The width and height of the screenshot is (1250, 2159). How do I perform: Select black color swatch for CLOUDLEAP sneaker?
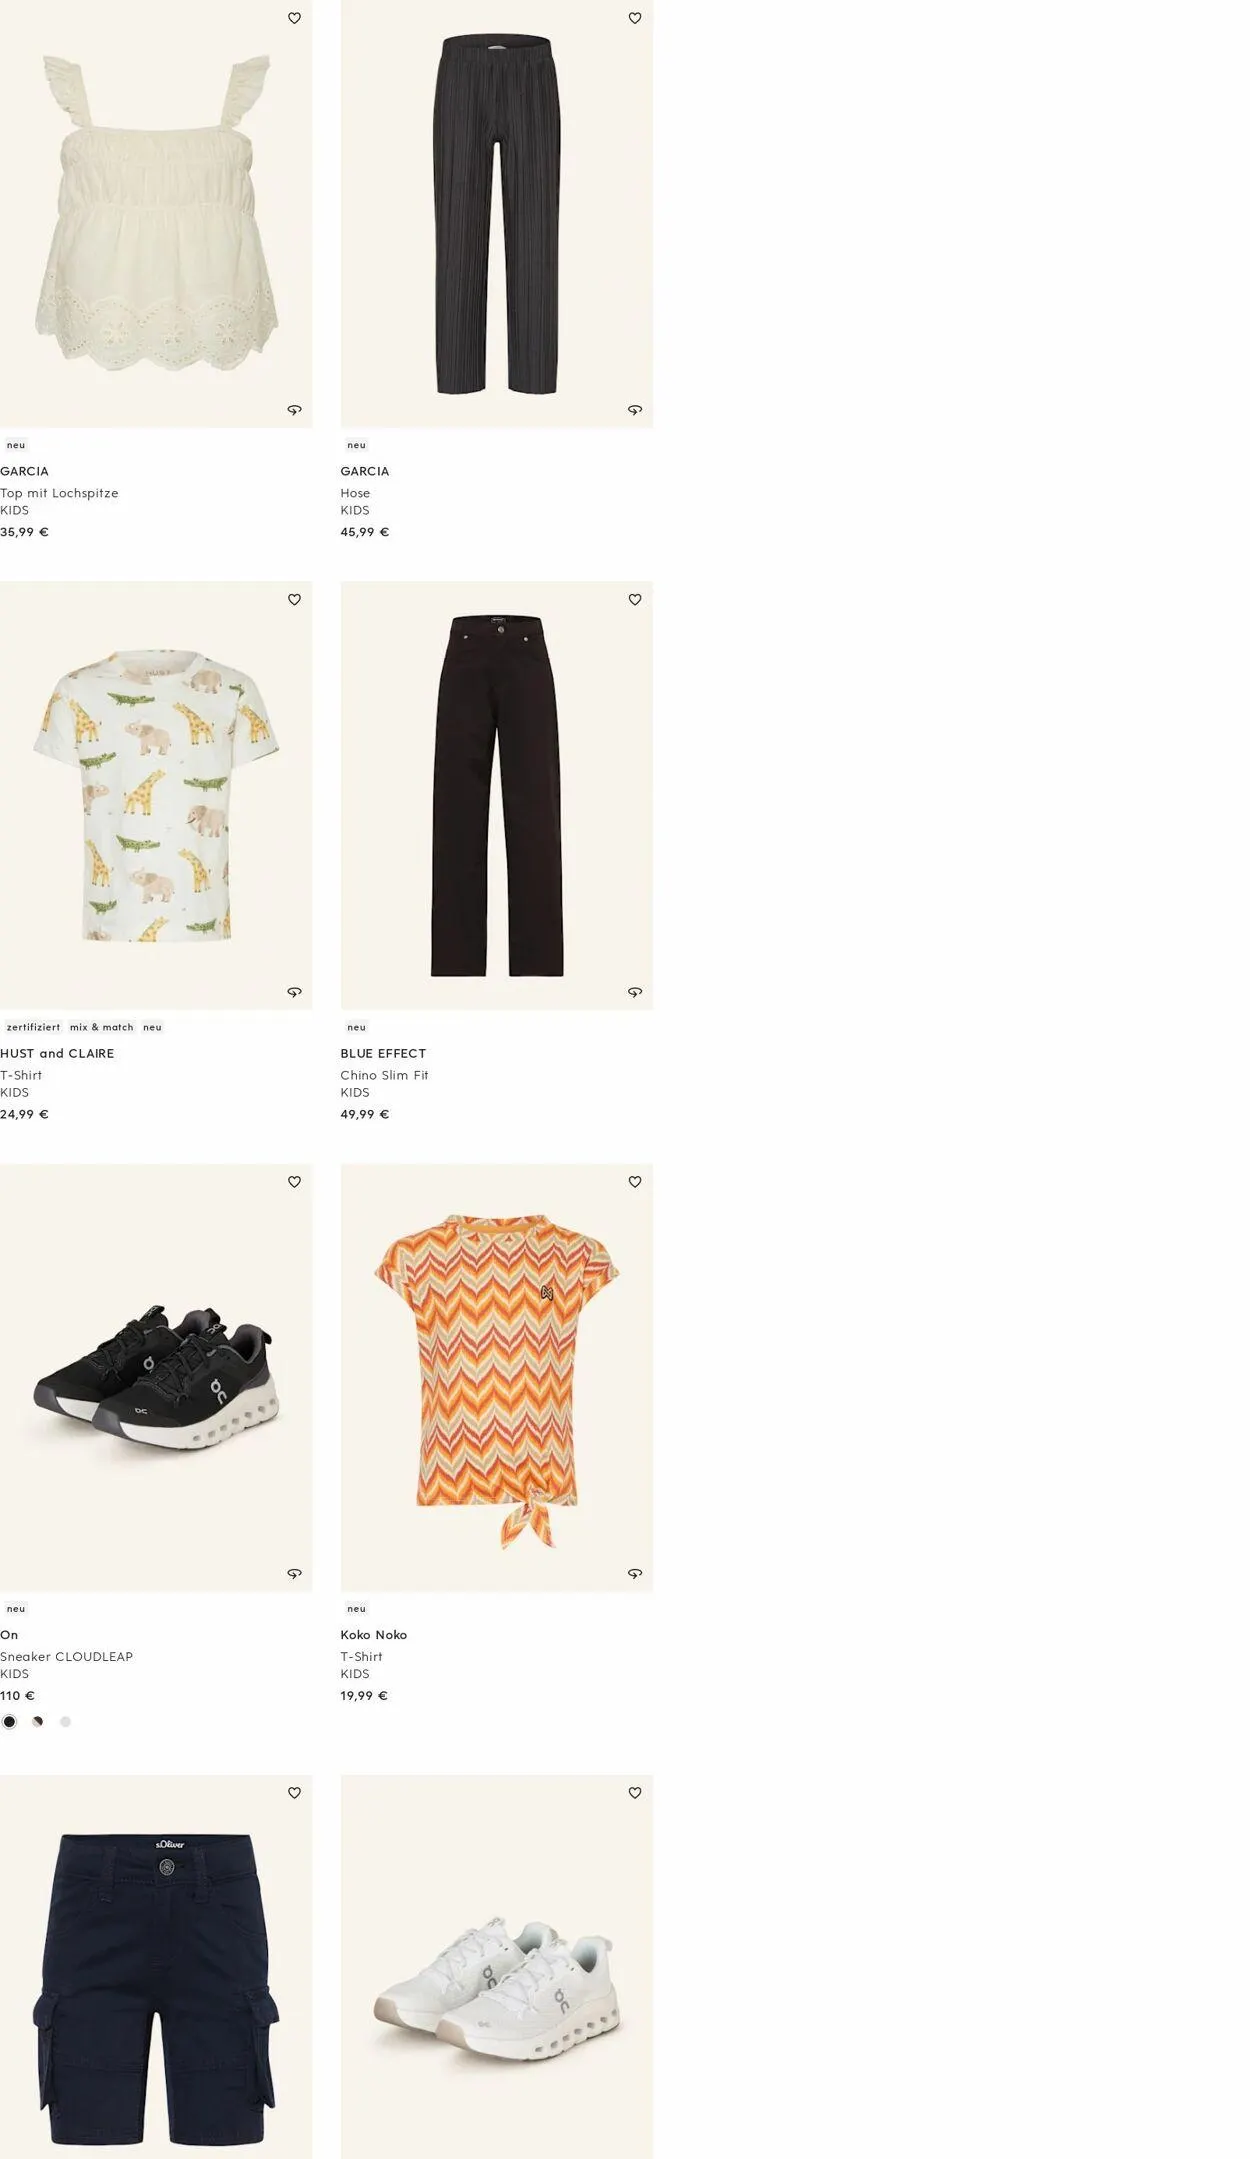pos(10,1722)
